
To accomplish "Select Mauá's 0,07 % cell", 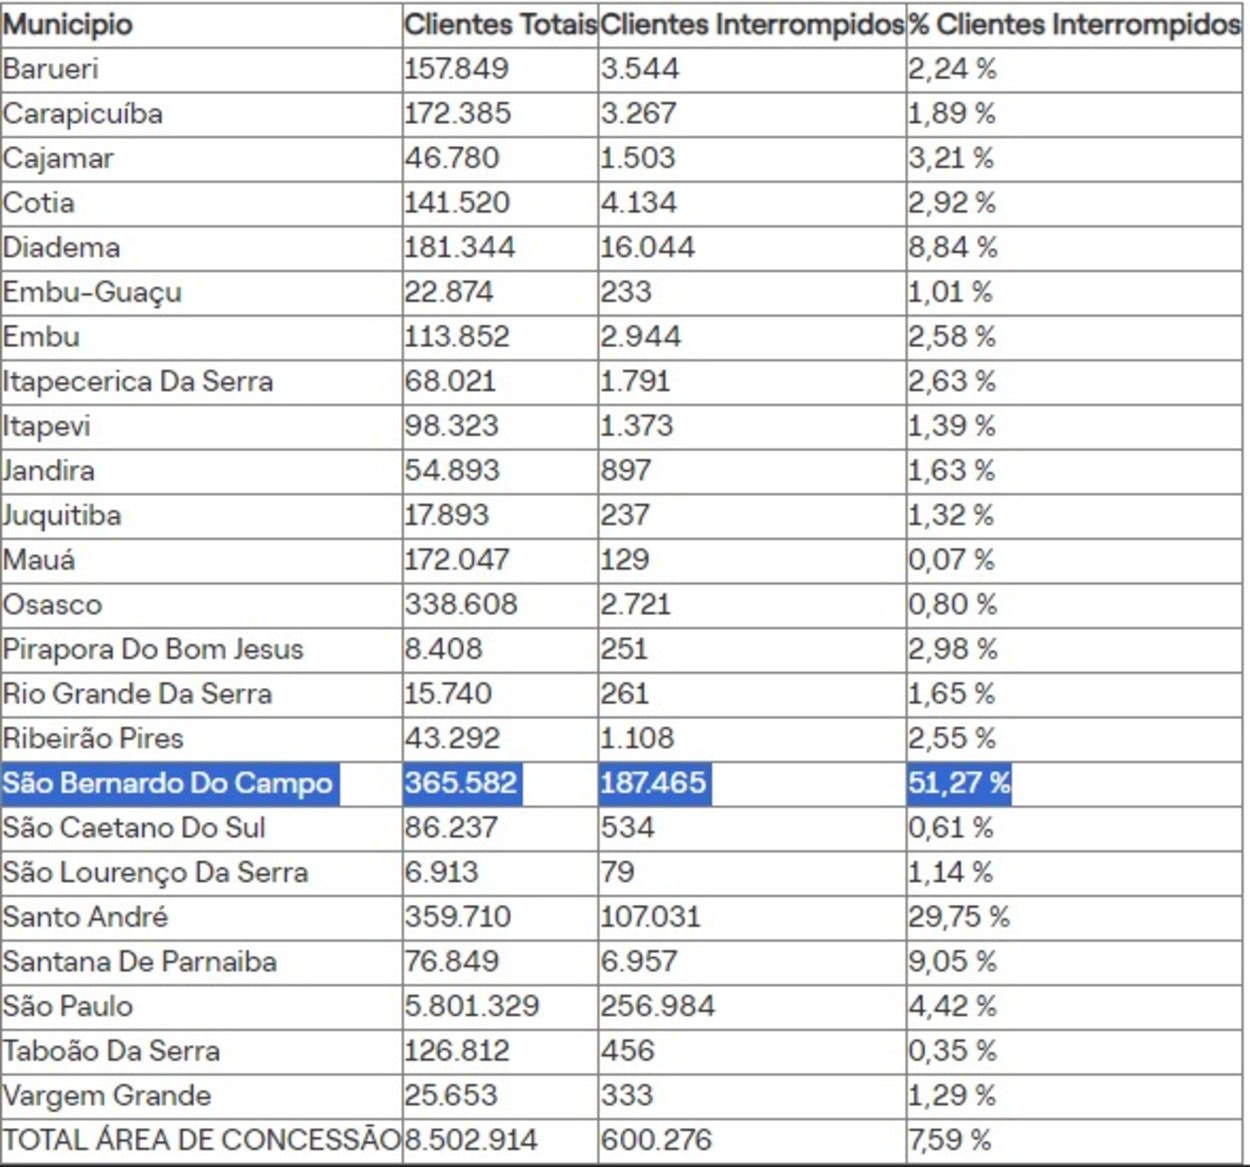I will tap(951, 560).
